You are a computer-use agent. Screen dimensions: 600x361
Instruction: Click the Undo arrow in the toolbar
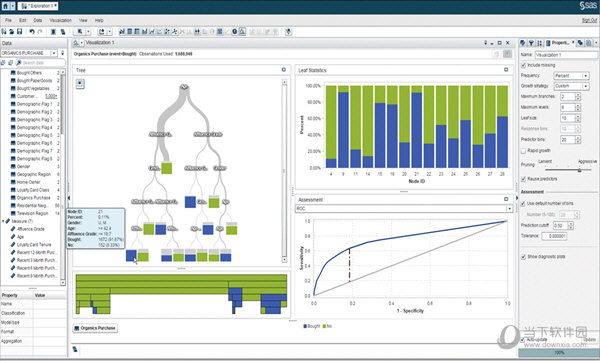pos(32,32)
